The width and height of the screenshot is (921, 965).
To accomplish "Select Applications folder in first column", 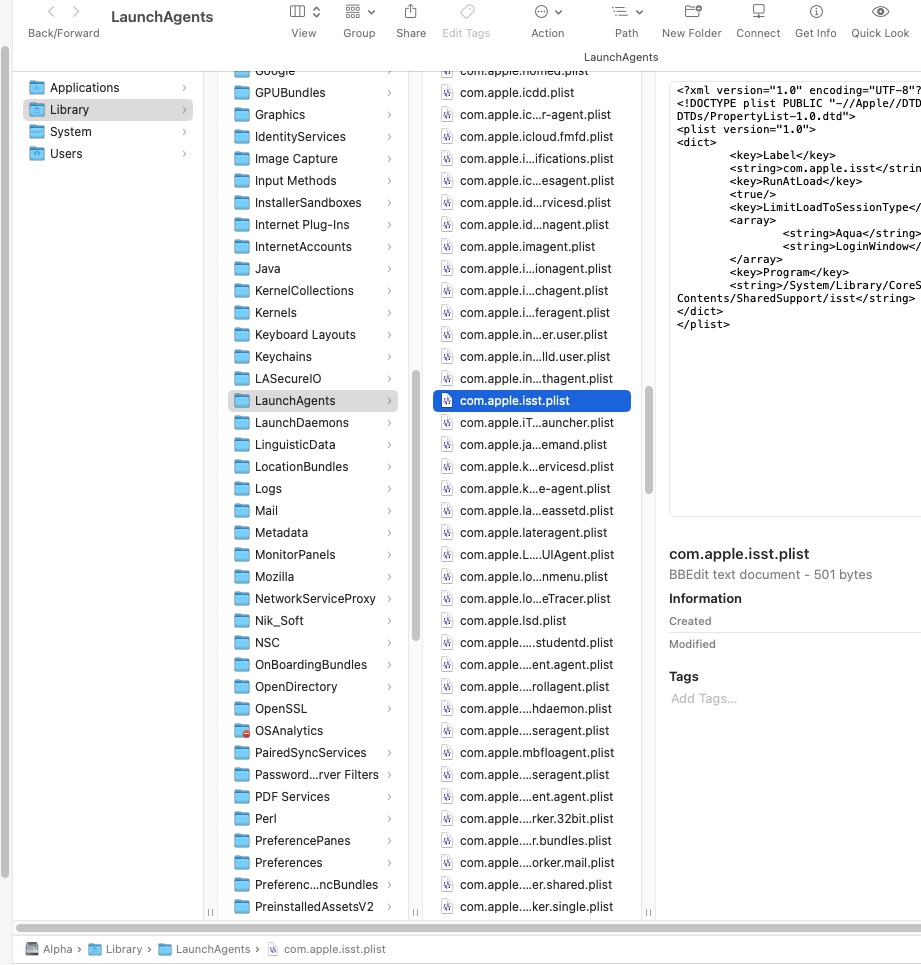I will point(108,88).
